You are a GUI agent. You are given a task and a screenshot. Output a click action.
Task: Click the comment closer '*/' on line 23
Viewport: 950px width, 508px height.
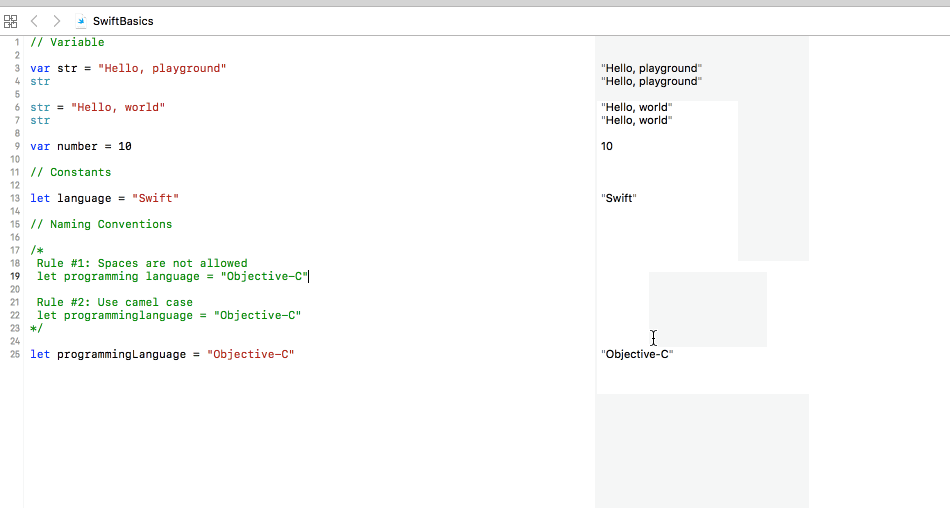[x=36, y=329]
